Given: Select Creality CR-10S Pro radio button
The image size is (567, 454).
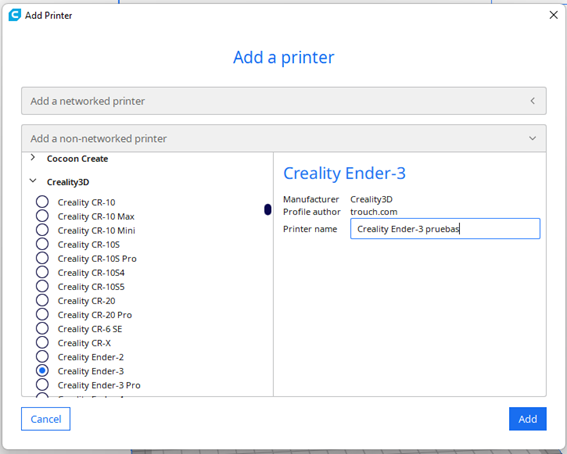Looking at the screenshot, I should click(42, 258).
